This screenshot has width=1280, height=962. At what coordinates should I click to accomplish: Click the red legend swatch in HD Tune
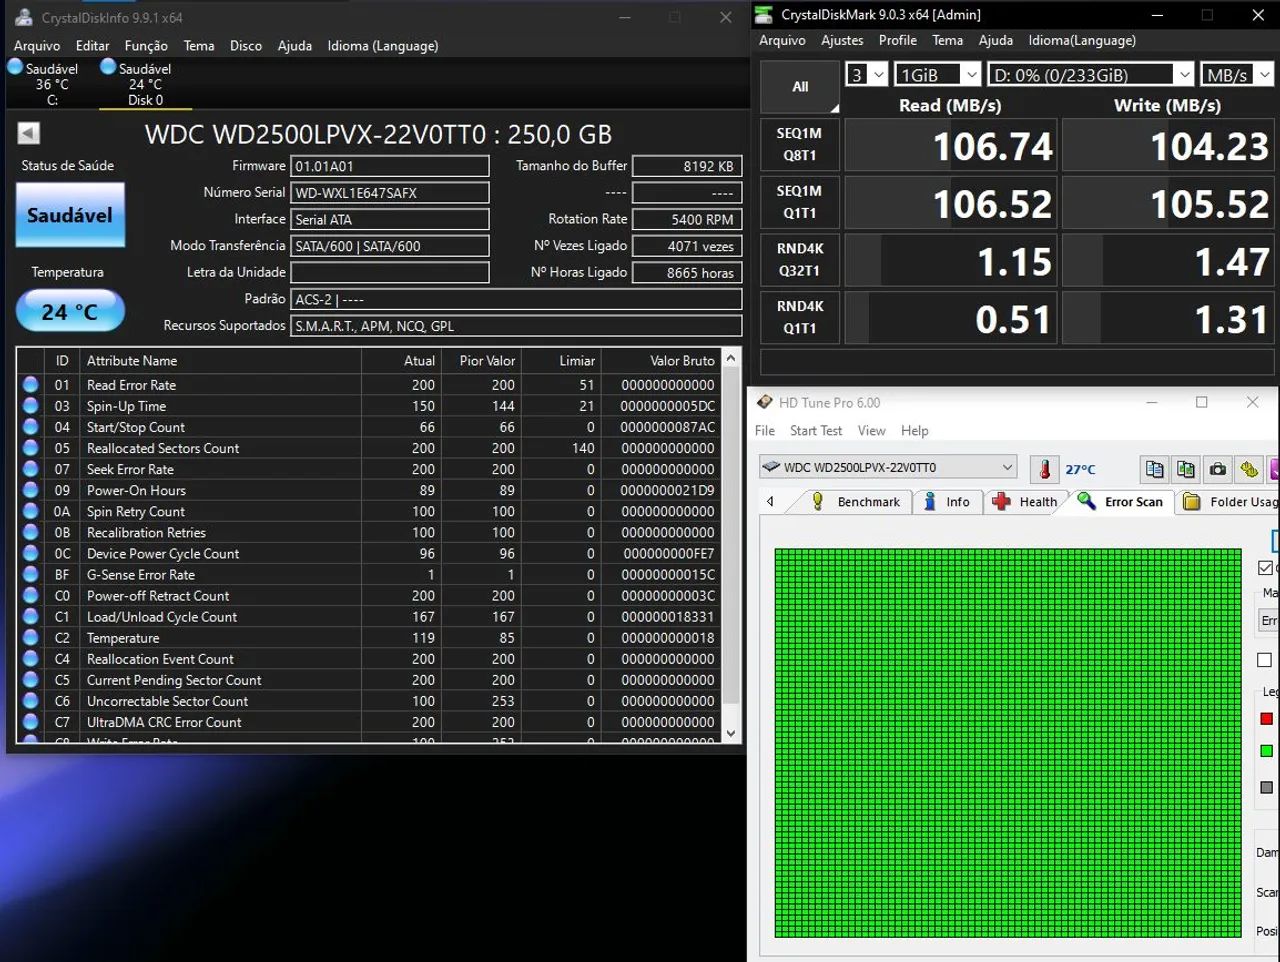(x=1266, y=718)
